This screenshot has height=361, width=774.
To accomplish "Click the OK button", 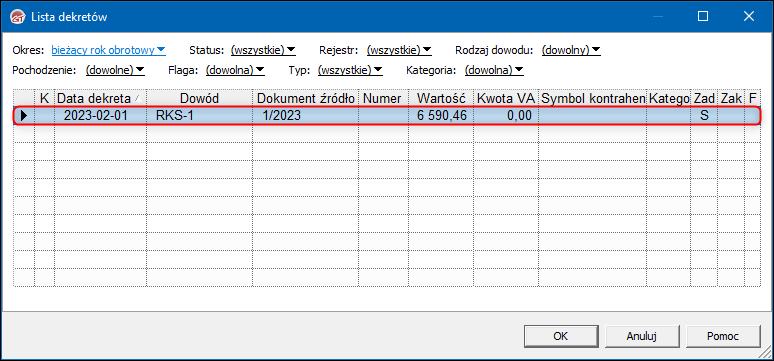I will 561,336.
